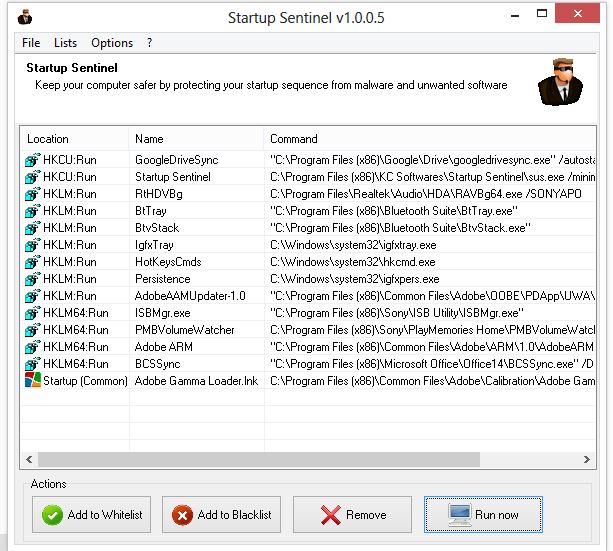
Task: Click the Add to Whitelist button
Action: point(91,515)
